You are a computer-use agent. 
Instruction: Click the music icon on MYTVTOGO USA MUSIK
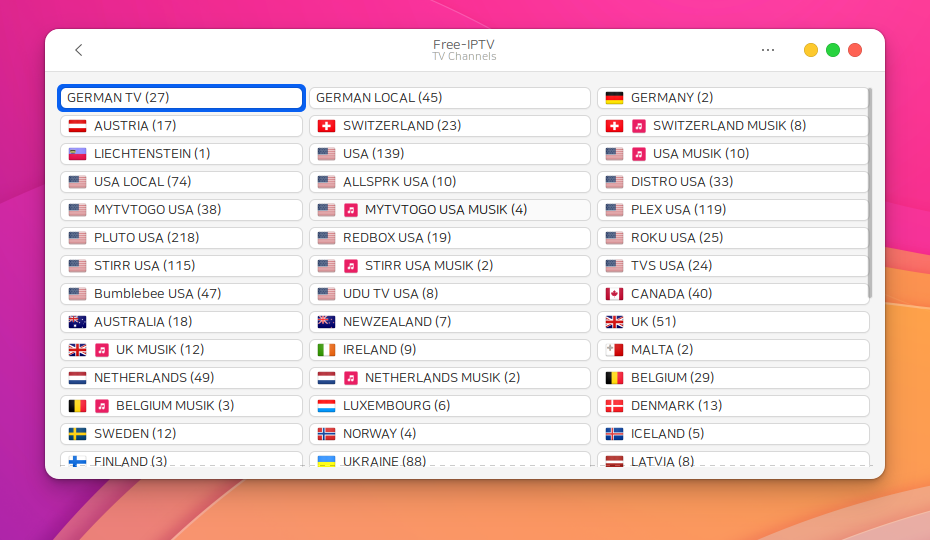351,210
